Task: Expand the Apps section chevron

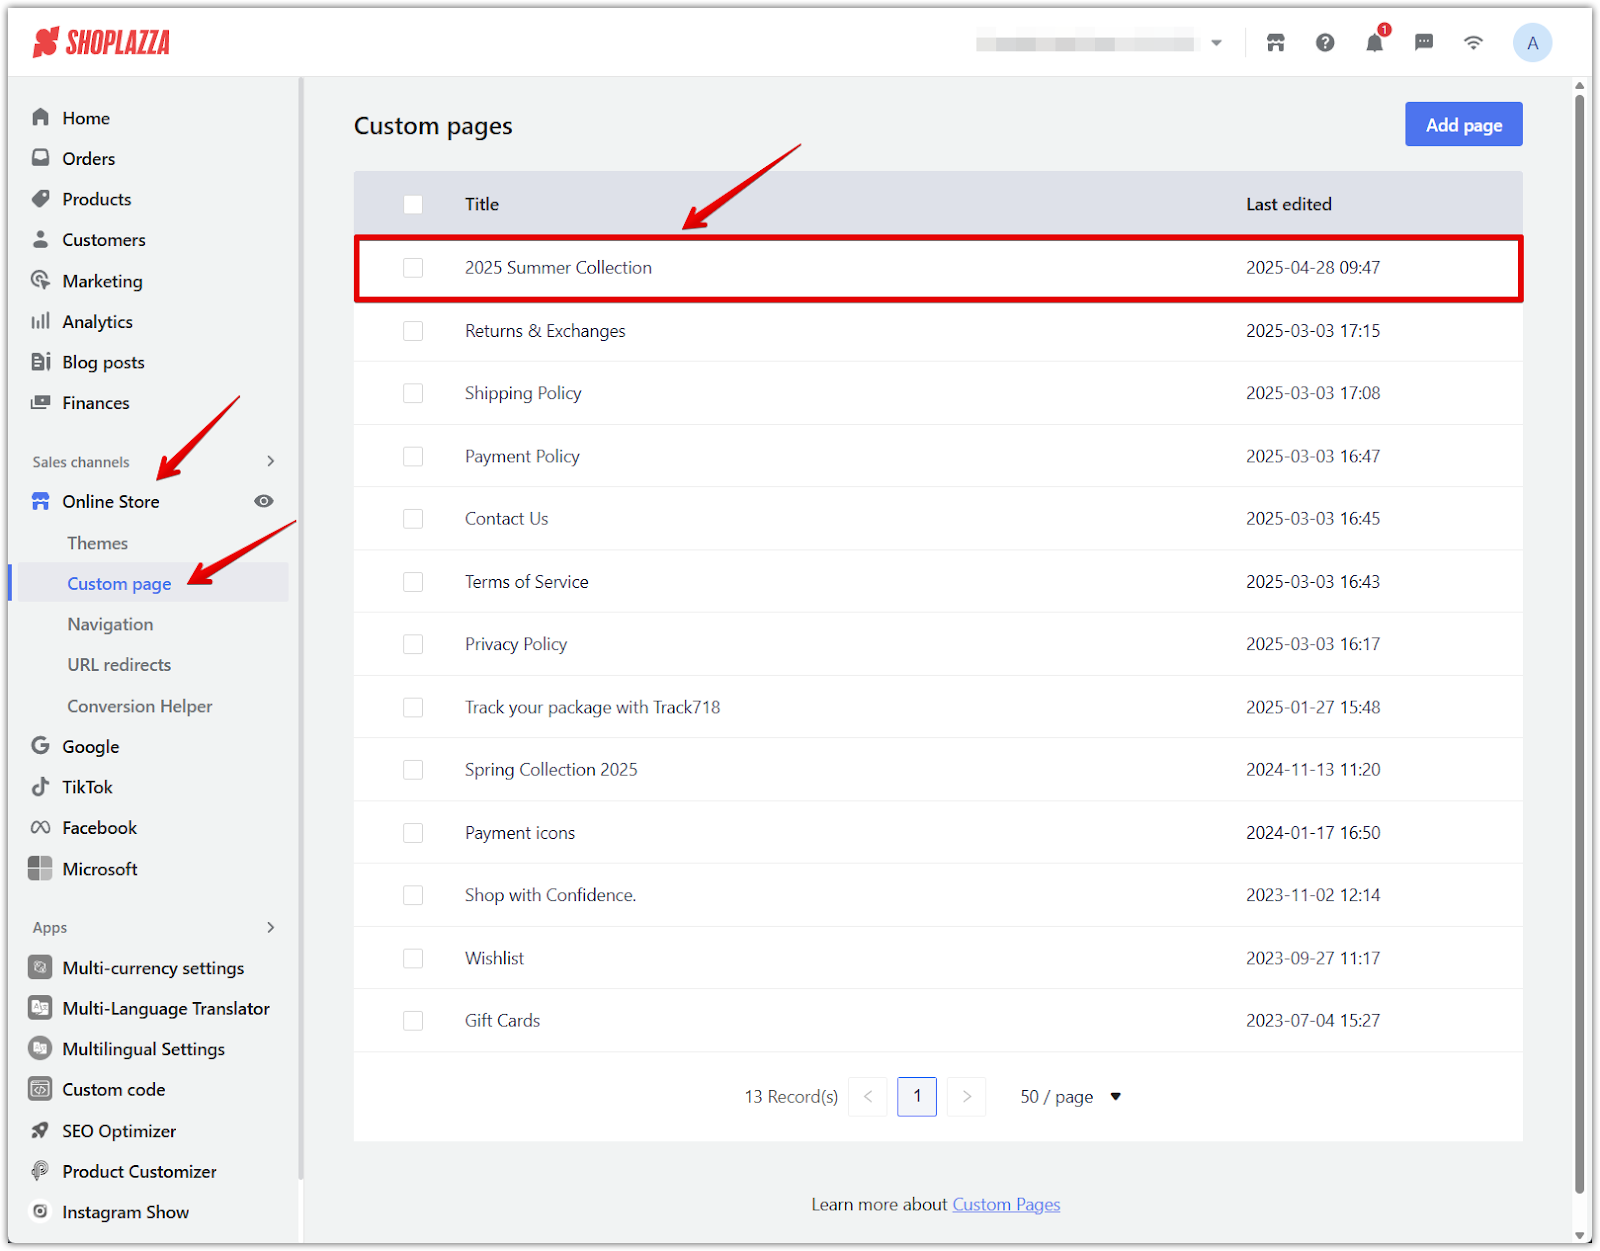Action: [x=270, y=927]
